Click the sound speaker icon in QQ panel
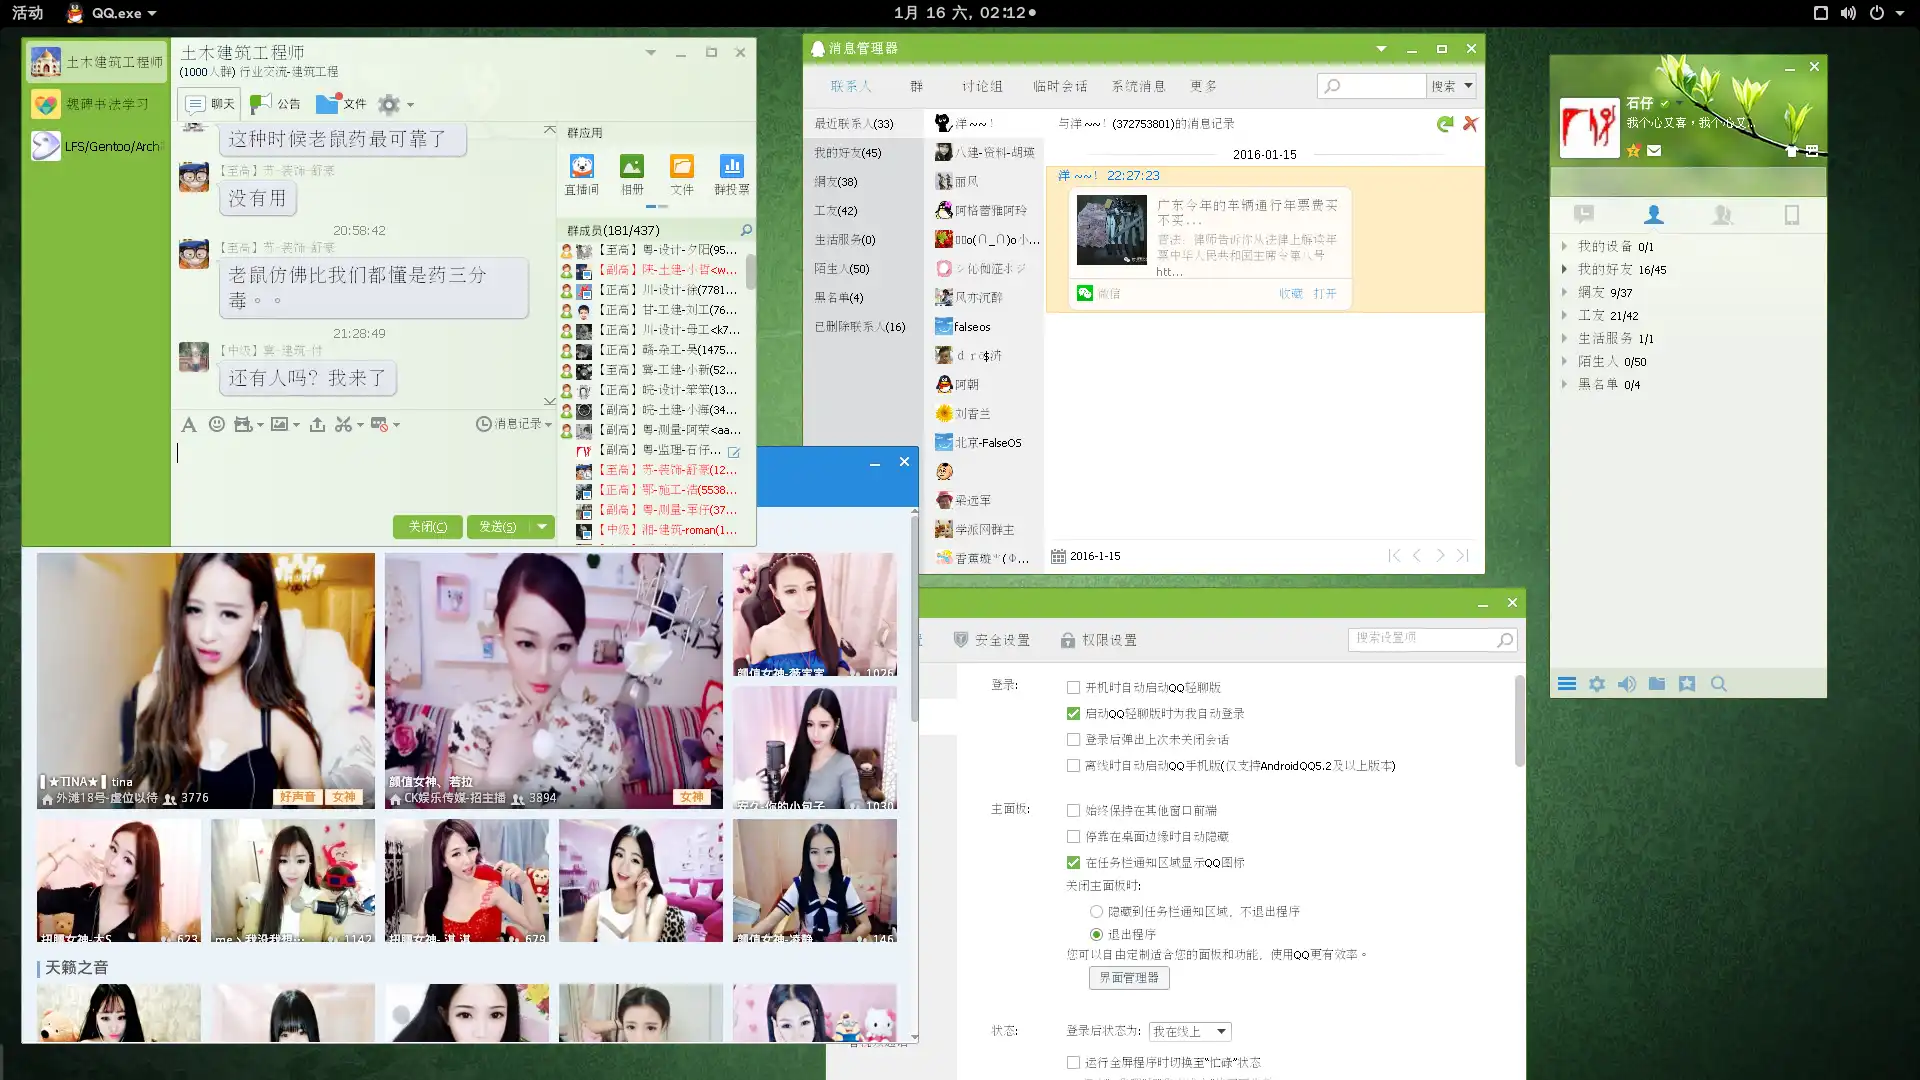Screen dimensions: 1920x1080 coord(1627,684)
